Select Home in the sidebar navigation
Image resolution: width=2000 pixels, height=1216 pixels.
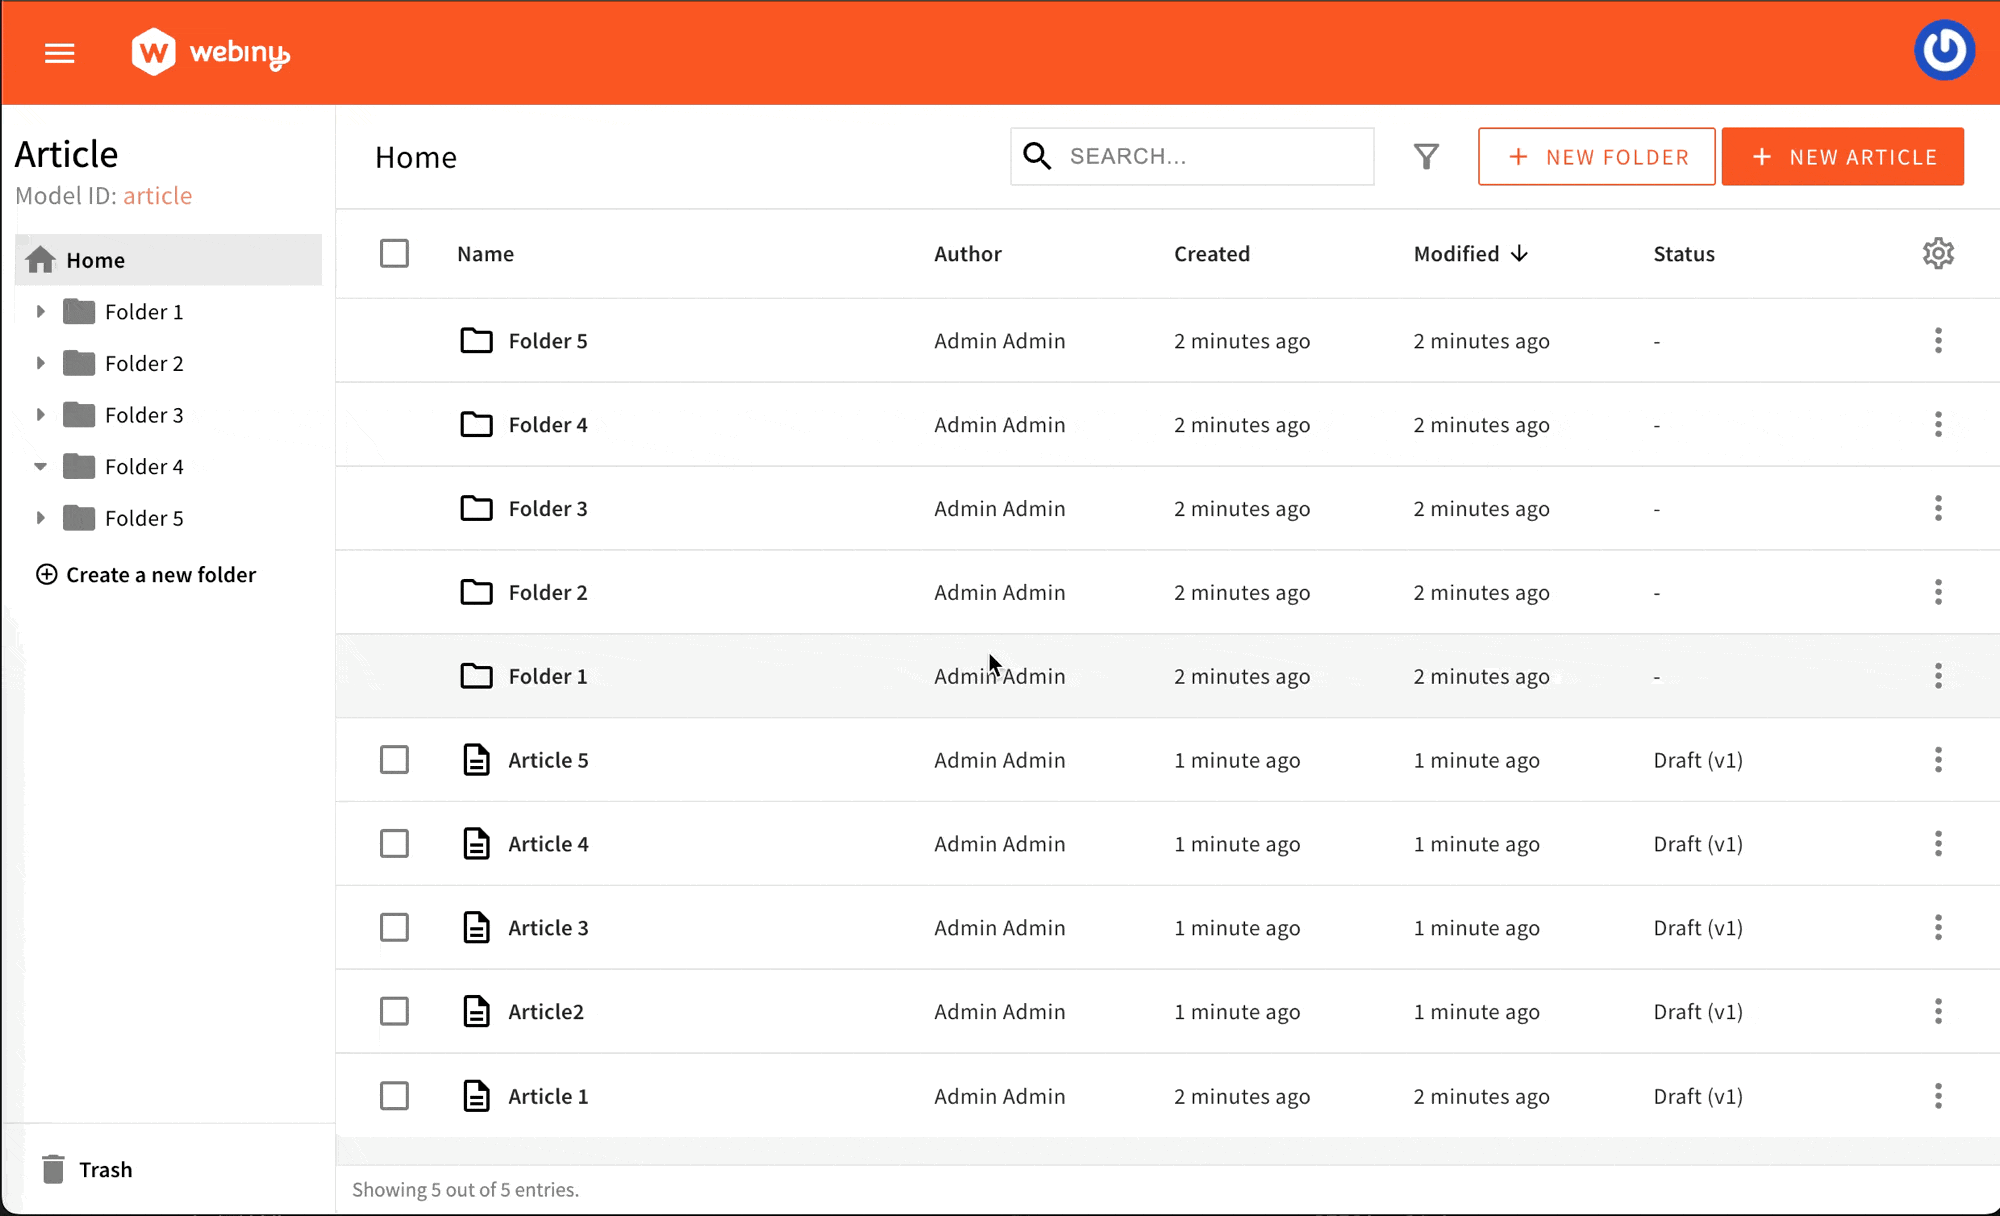(96, 259)
